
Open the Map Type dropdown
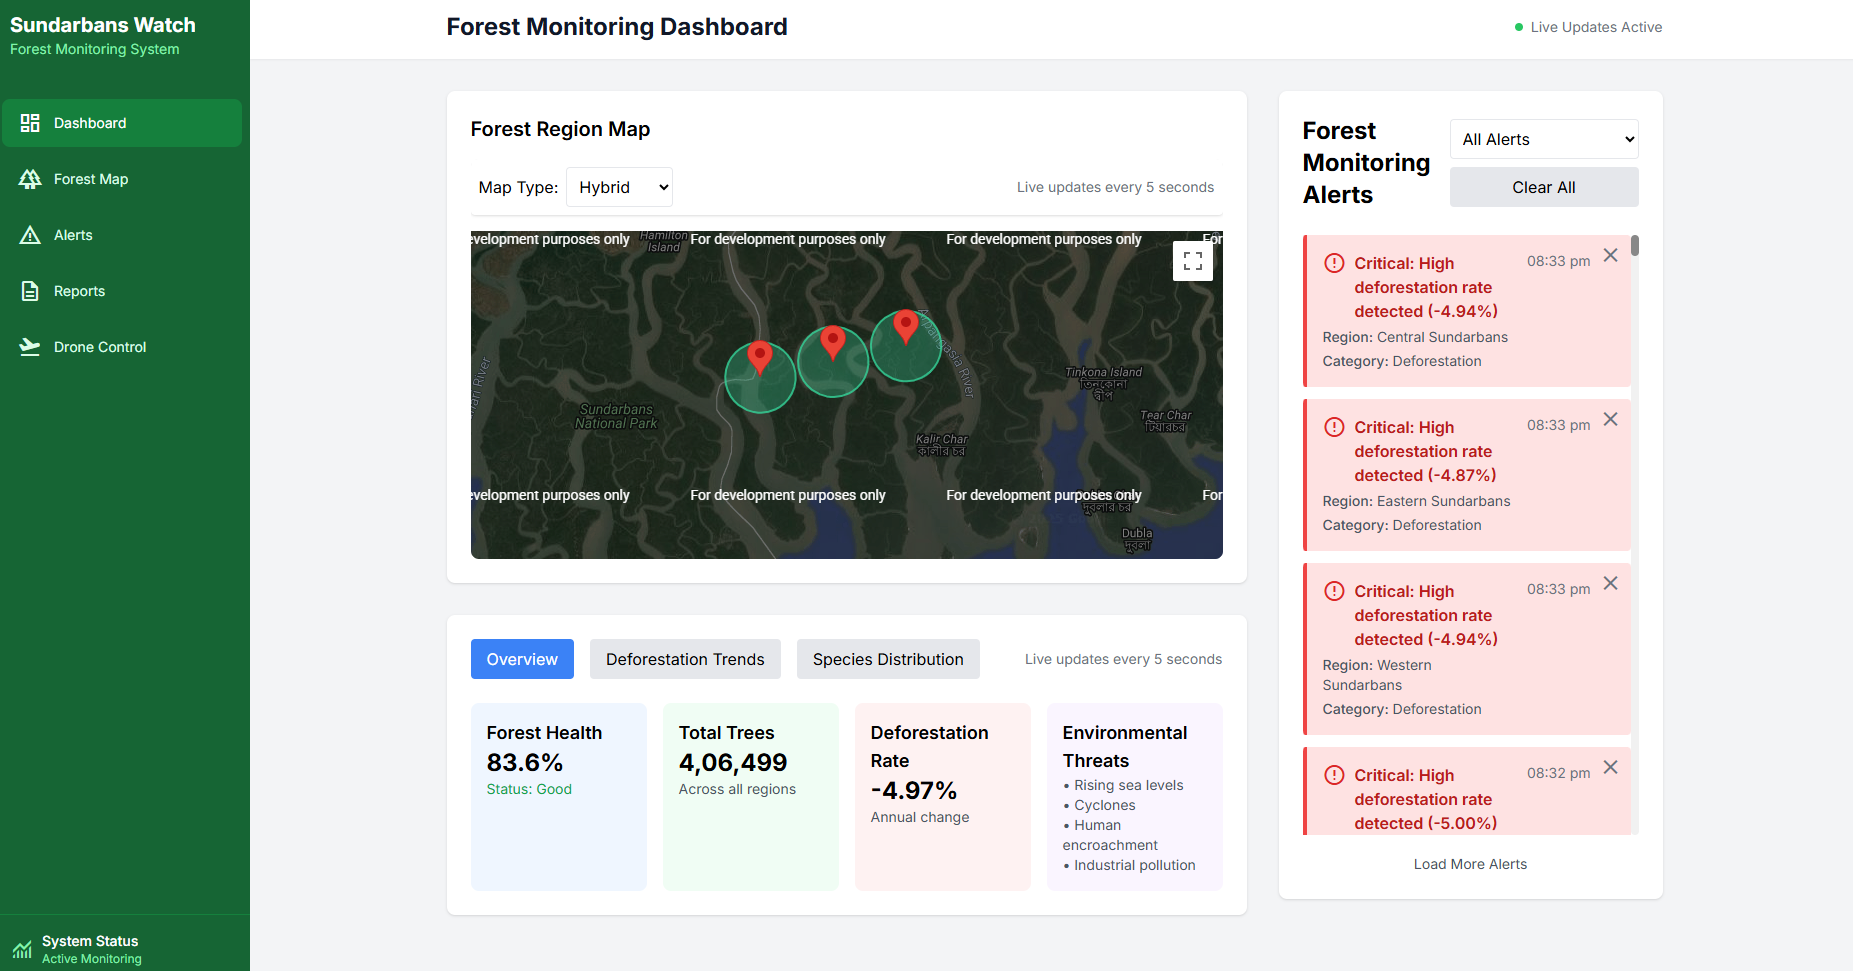coord(619,187)
